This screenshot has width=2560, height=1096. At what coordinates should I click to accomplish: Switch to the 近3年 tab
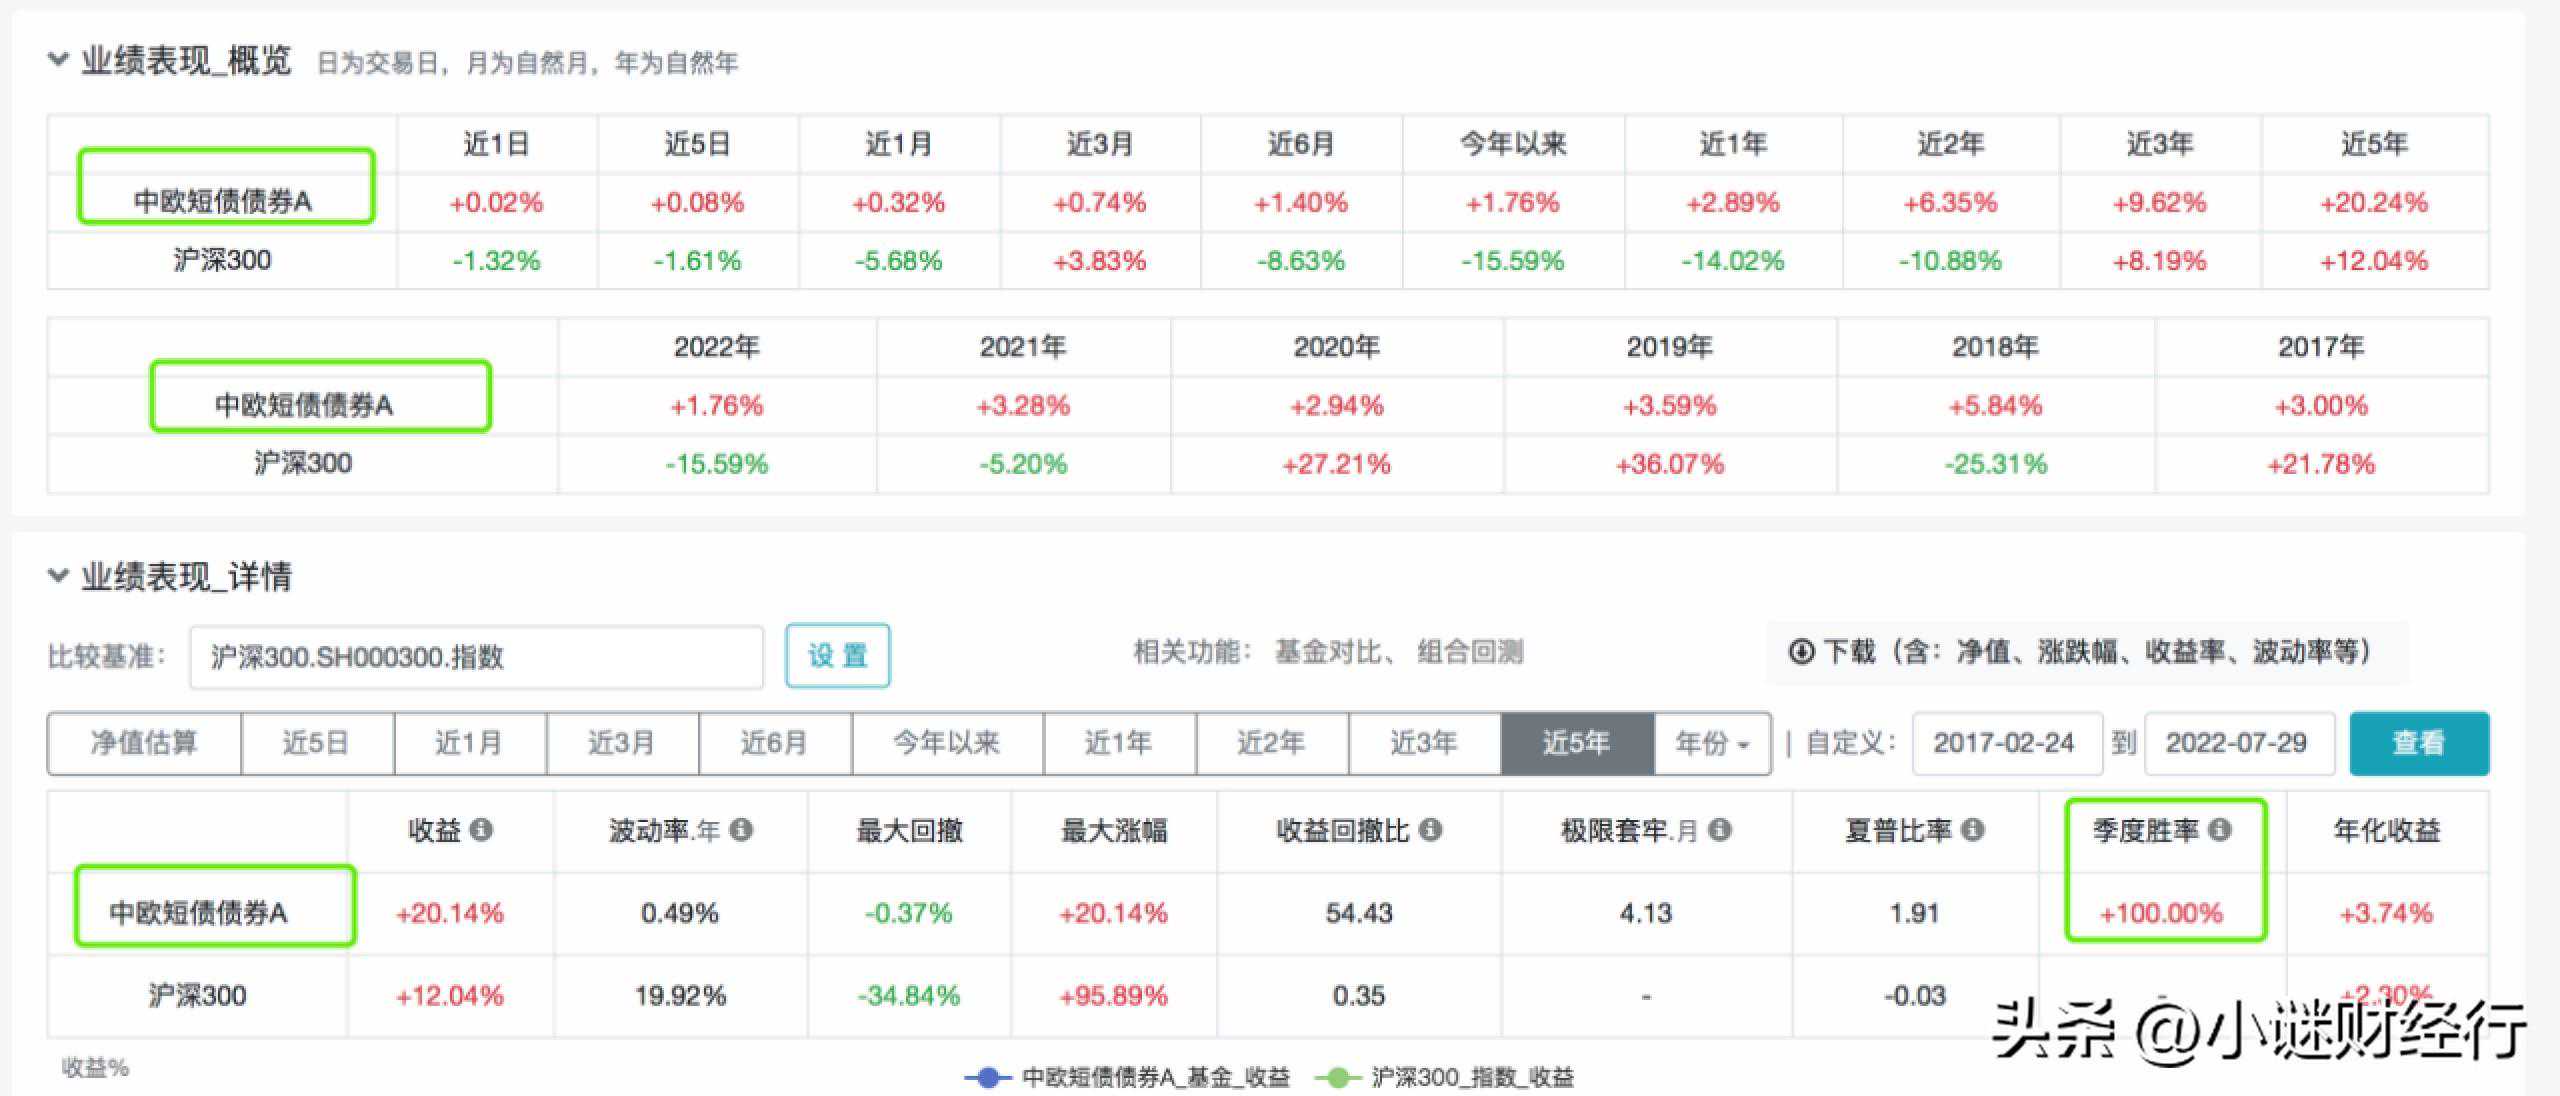tap(1423, 743)
